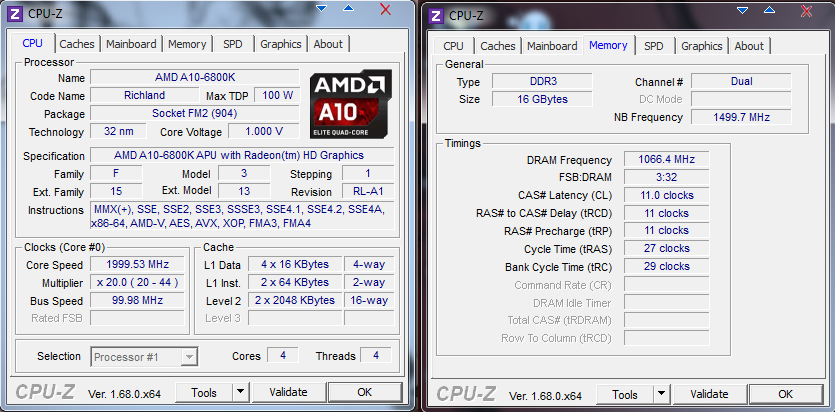Open the About tab in right window
The image size is (835, 412).
tap(749, 46)
